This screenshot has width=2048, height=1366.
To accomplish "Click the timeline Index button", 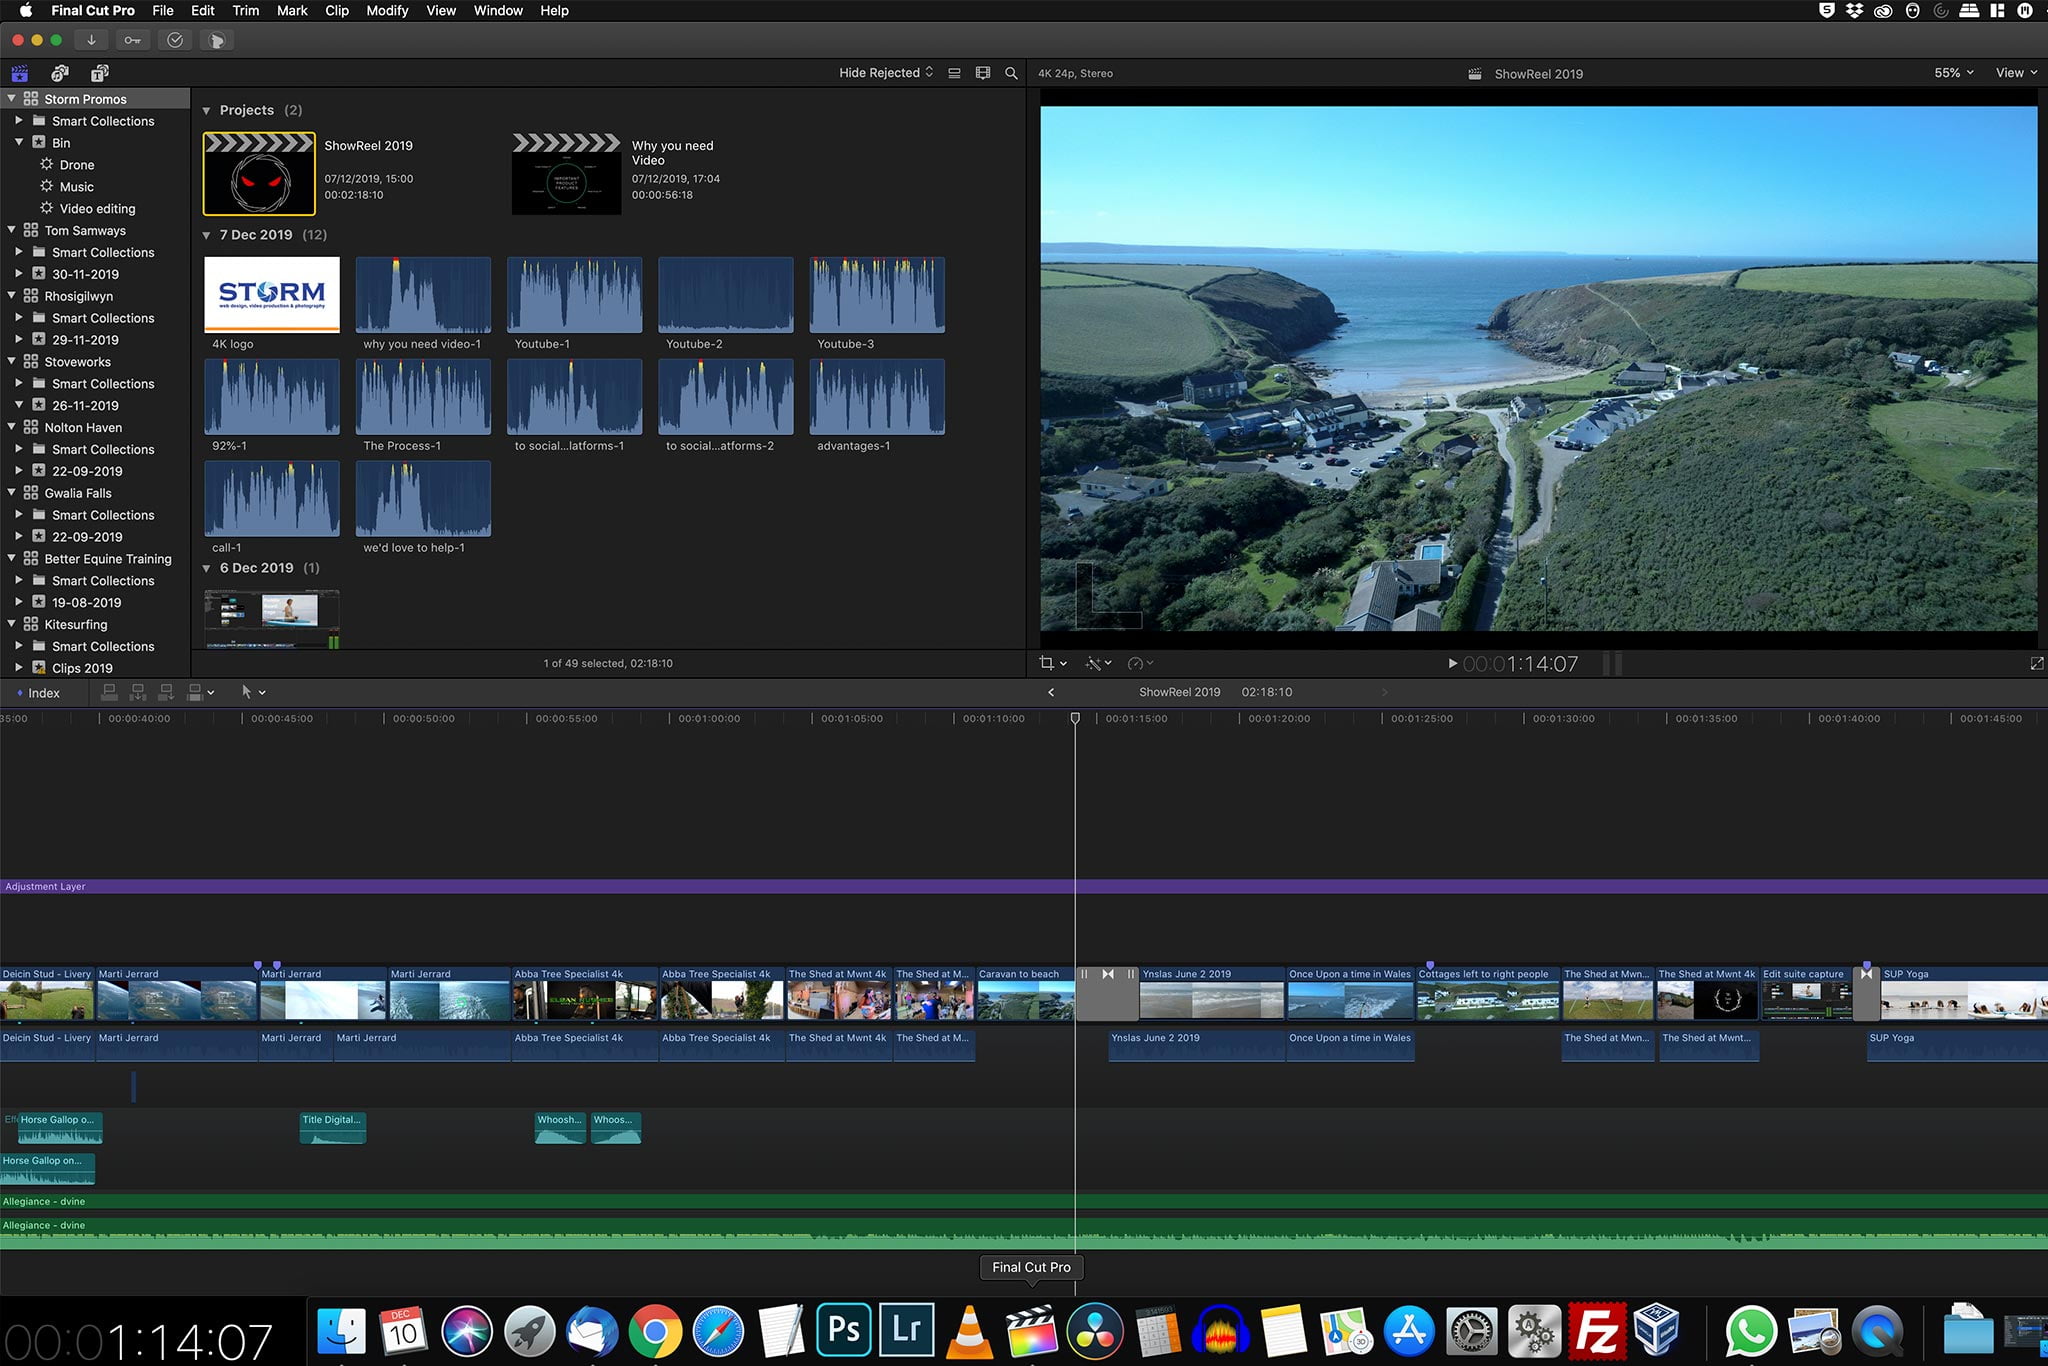I will click(38, 693).
